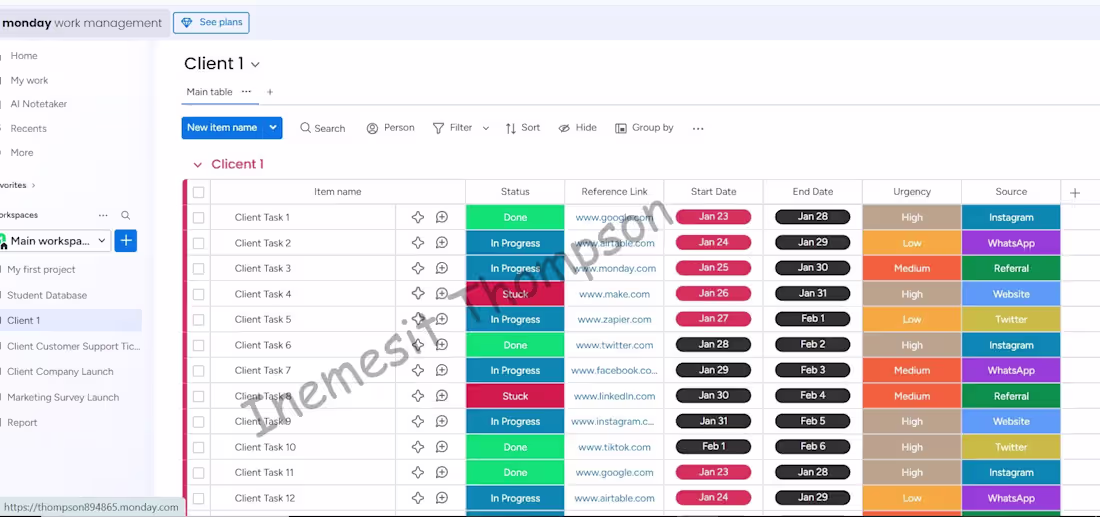
Task: Open AI sparkle icon for Client Task 10
Action: [x=418, y=447]
